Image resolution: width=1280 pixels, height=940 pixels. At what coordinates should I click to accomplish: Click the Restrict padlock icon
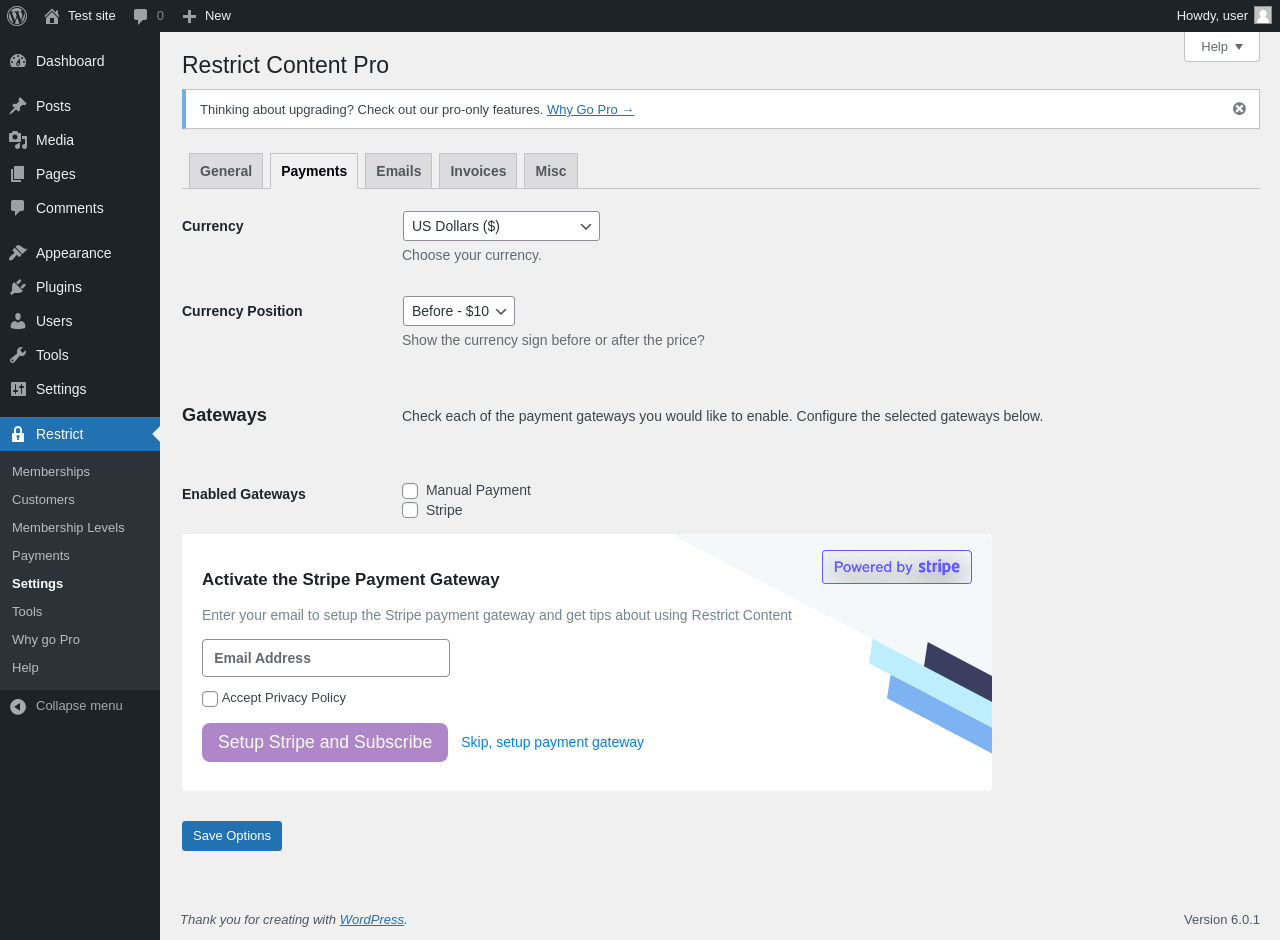coord(18,434)
